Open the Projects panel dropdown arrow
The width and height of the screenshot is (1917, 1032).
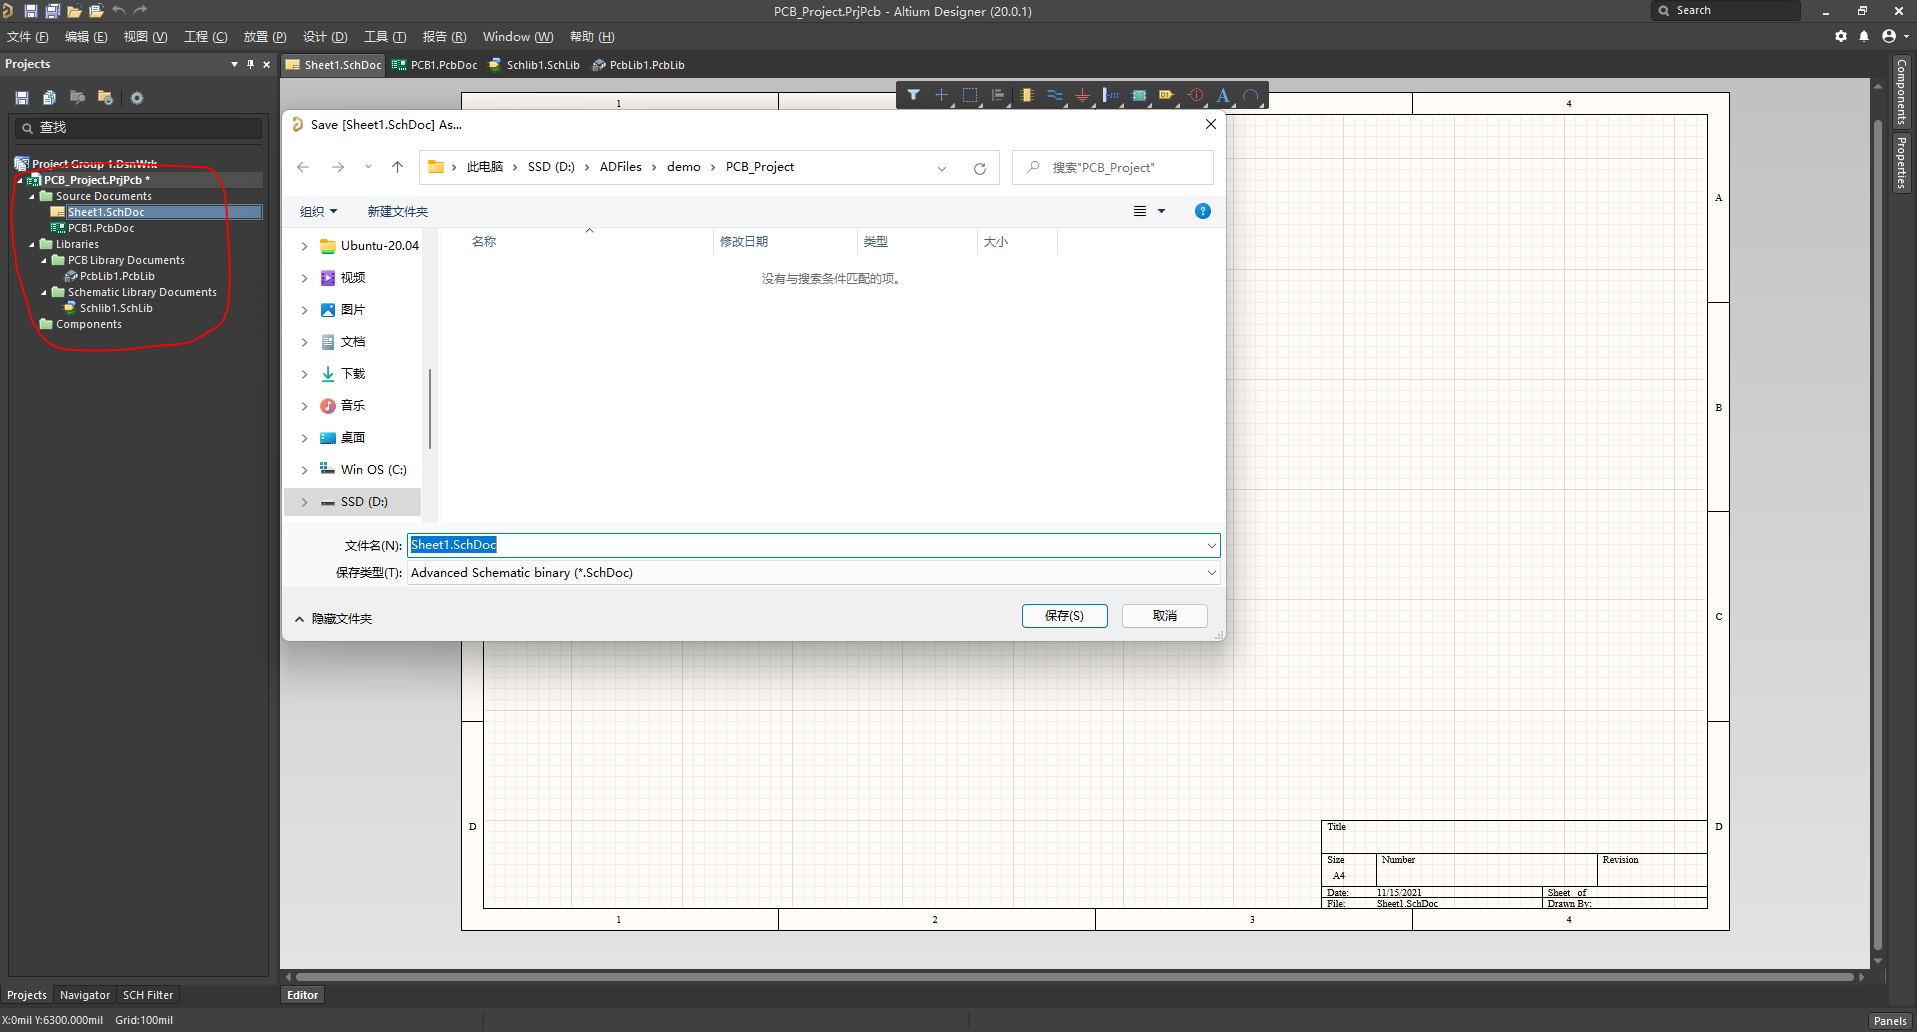click(234, 64)
